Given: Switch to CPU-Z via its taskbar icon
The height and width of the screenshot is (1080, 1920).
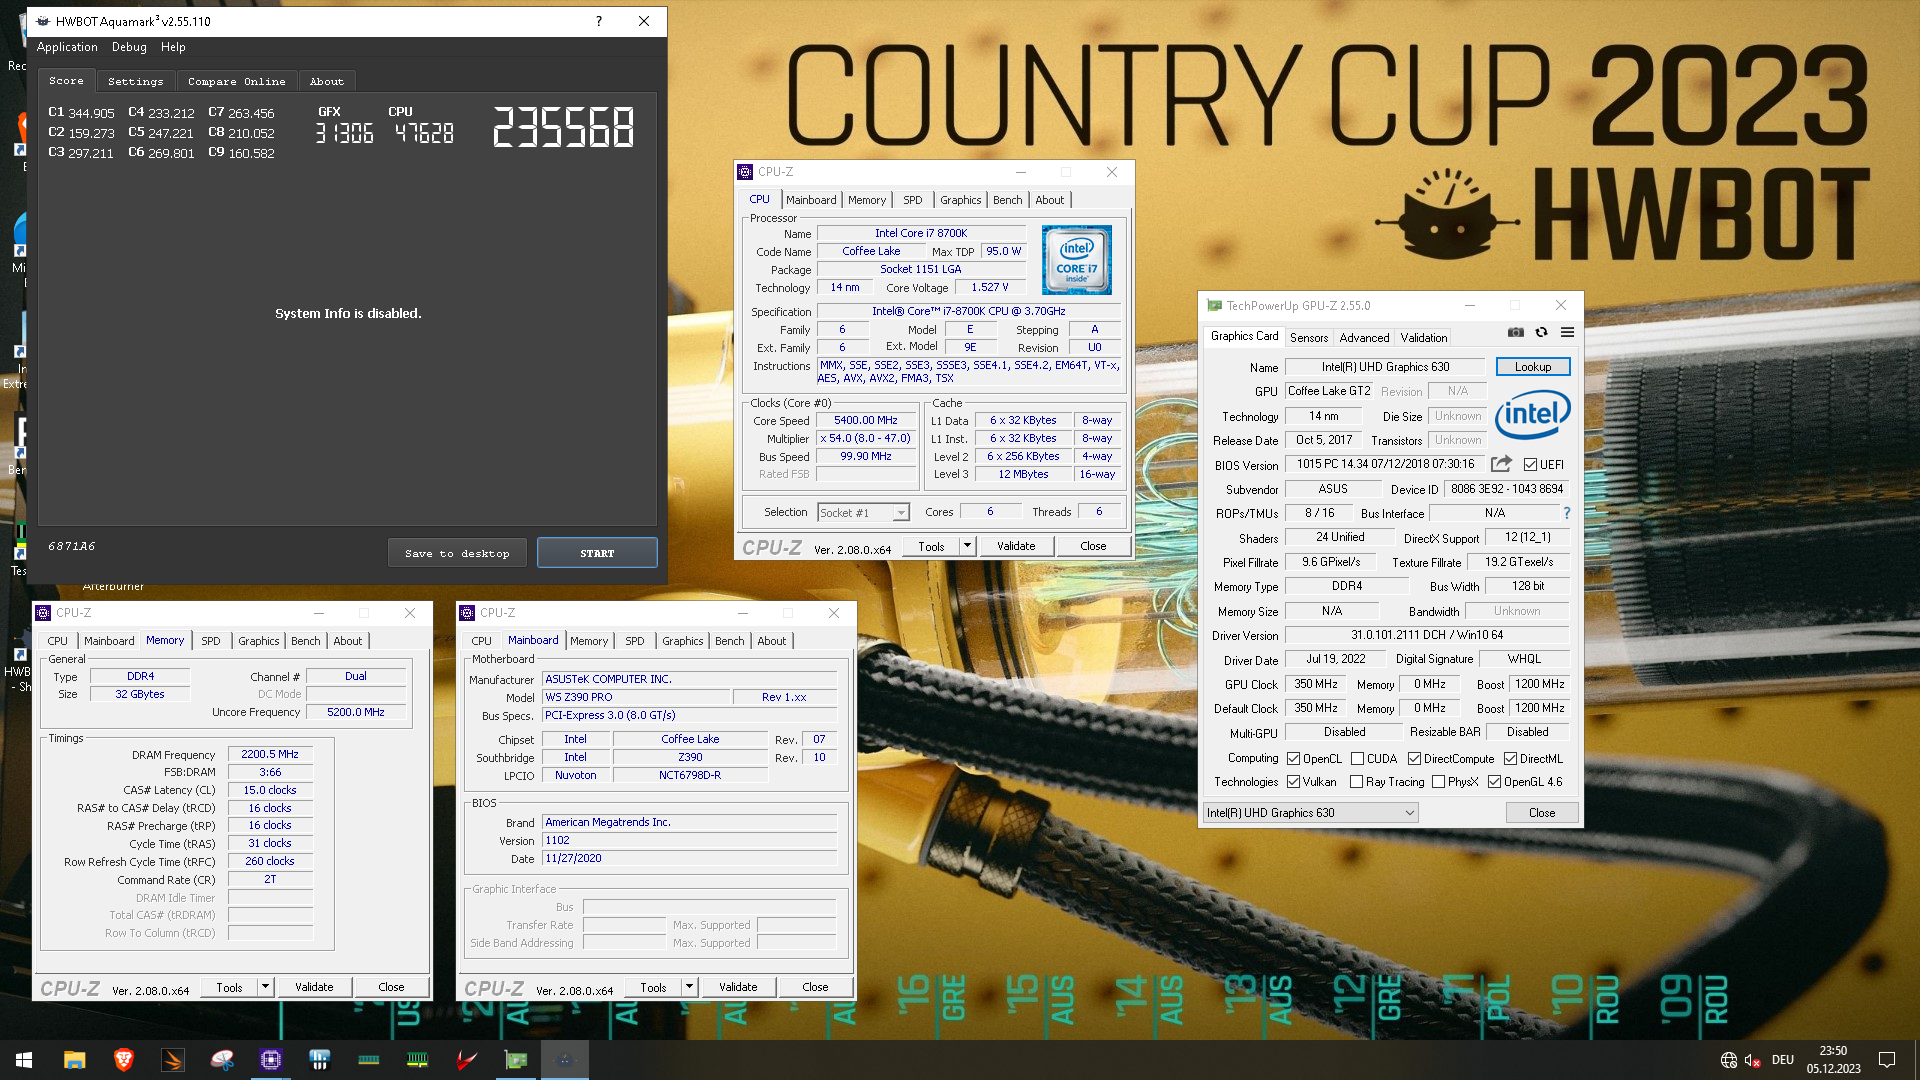Looking at the screenshot, I should [x=270, y=1060].
